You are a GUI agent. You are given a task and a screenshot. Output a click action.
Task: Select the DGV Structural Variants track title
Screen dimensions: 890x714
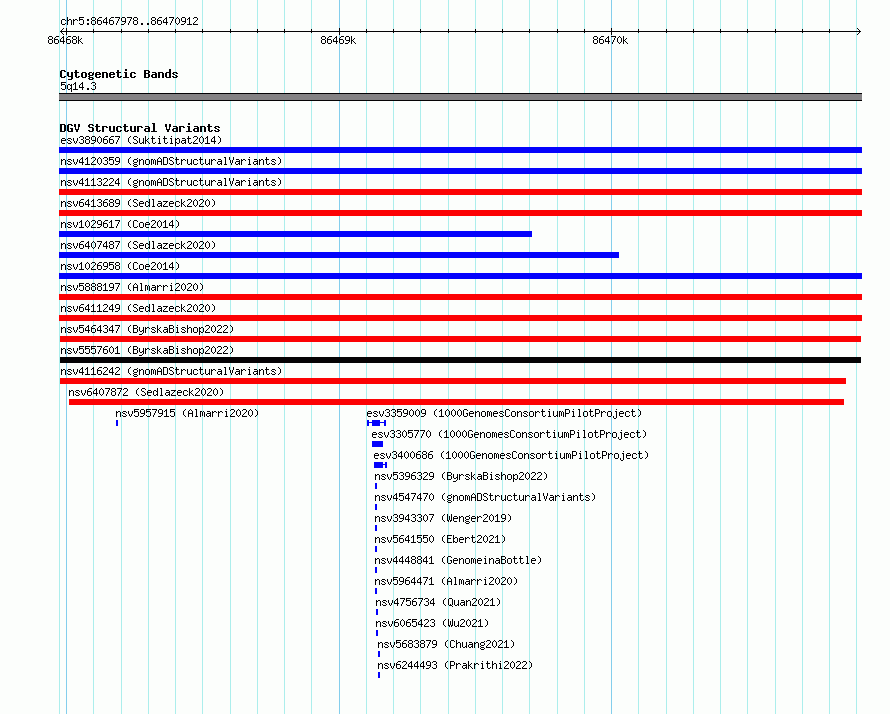(140, 128)
